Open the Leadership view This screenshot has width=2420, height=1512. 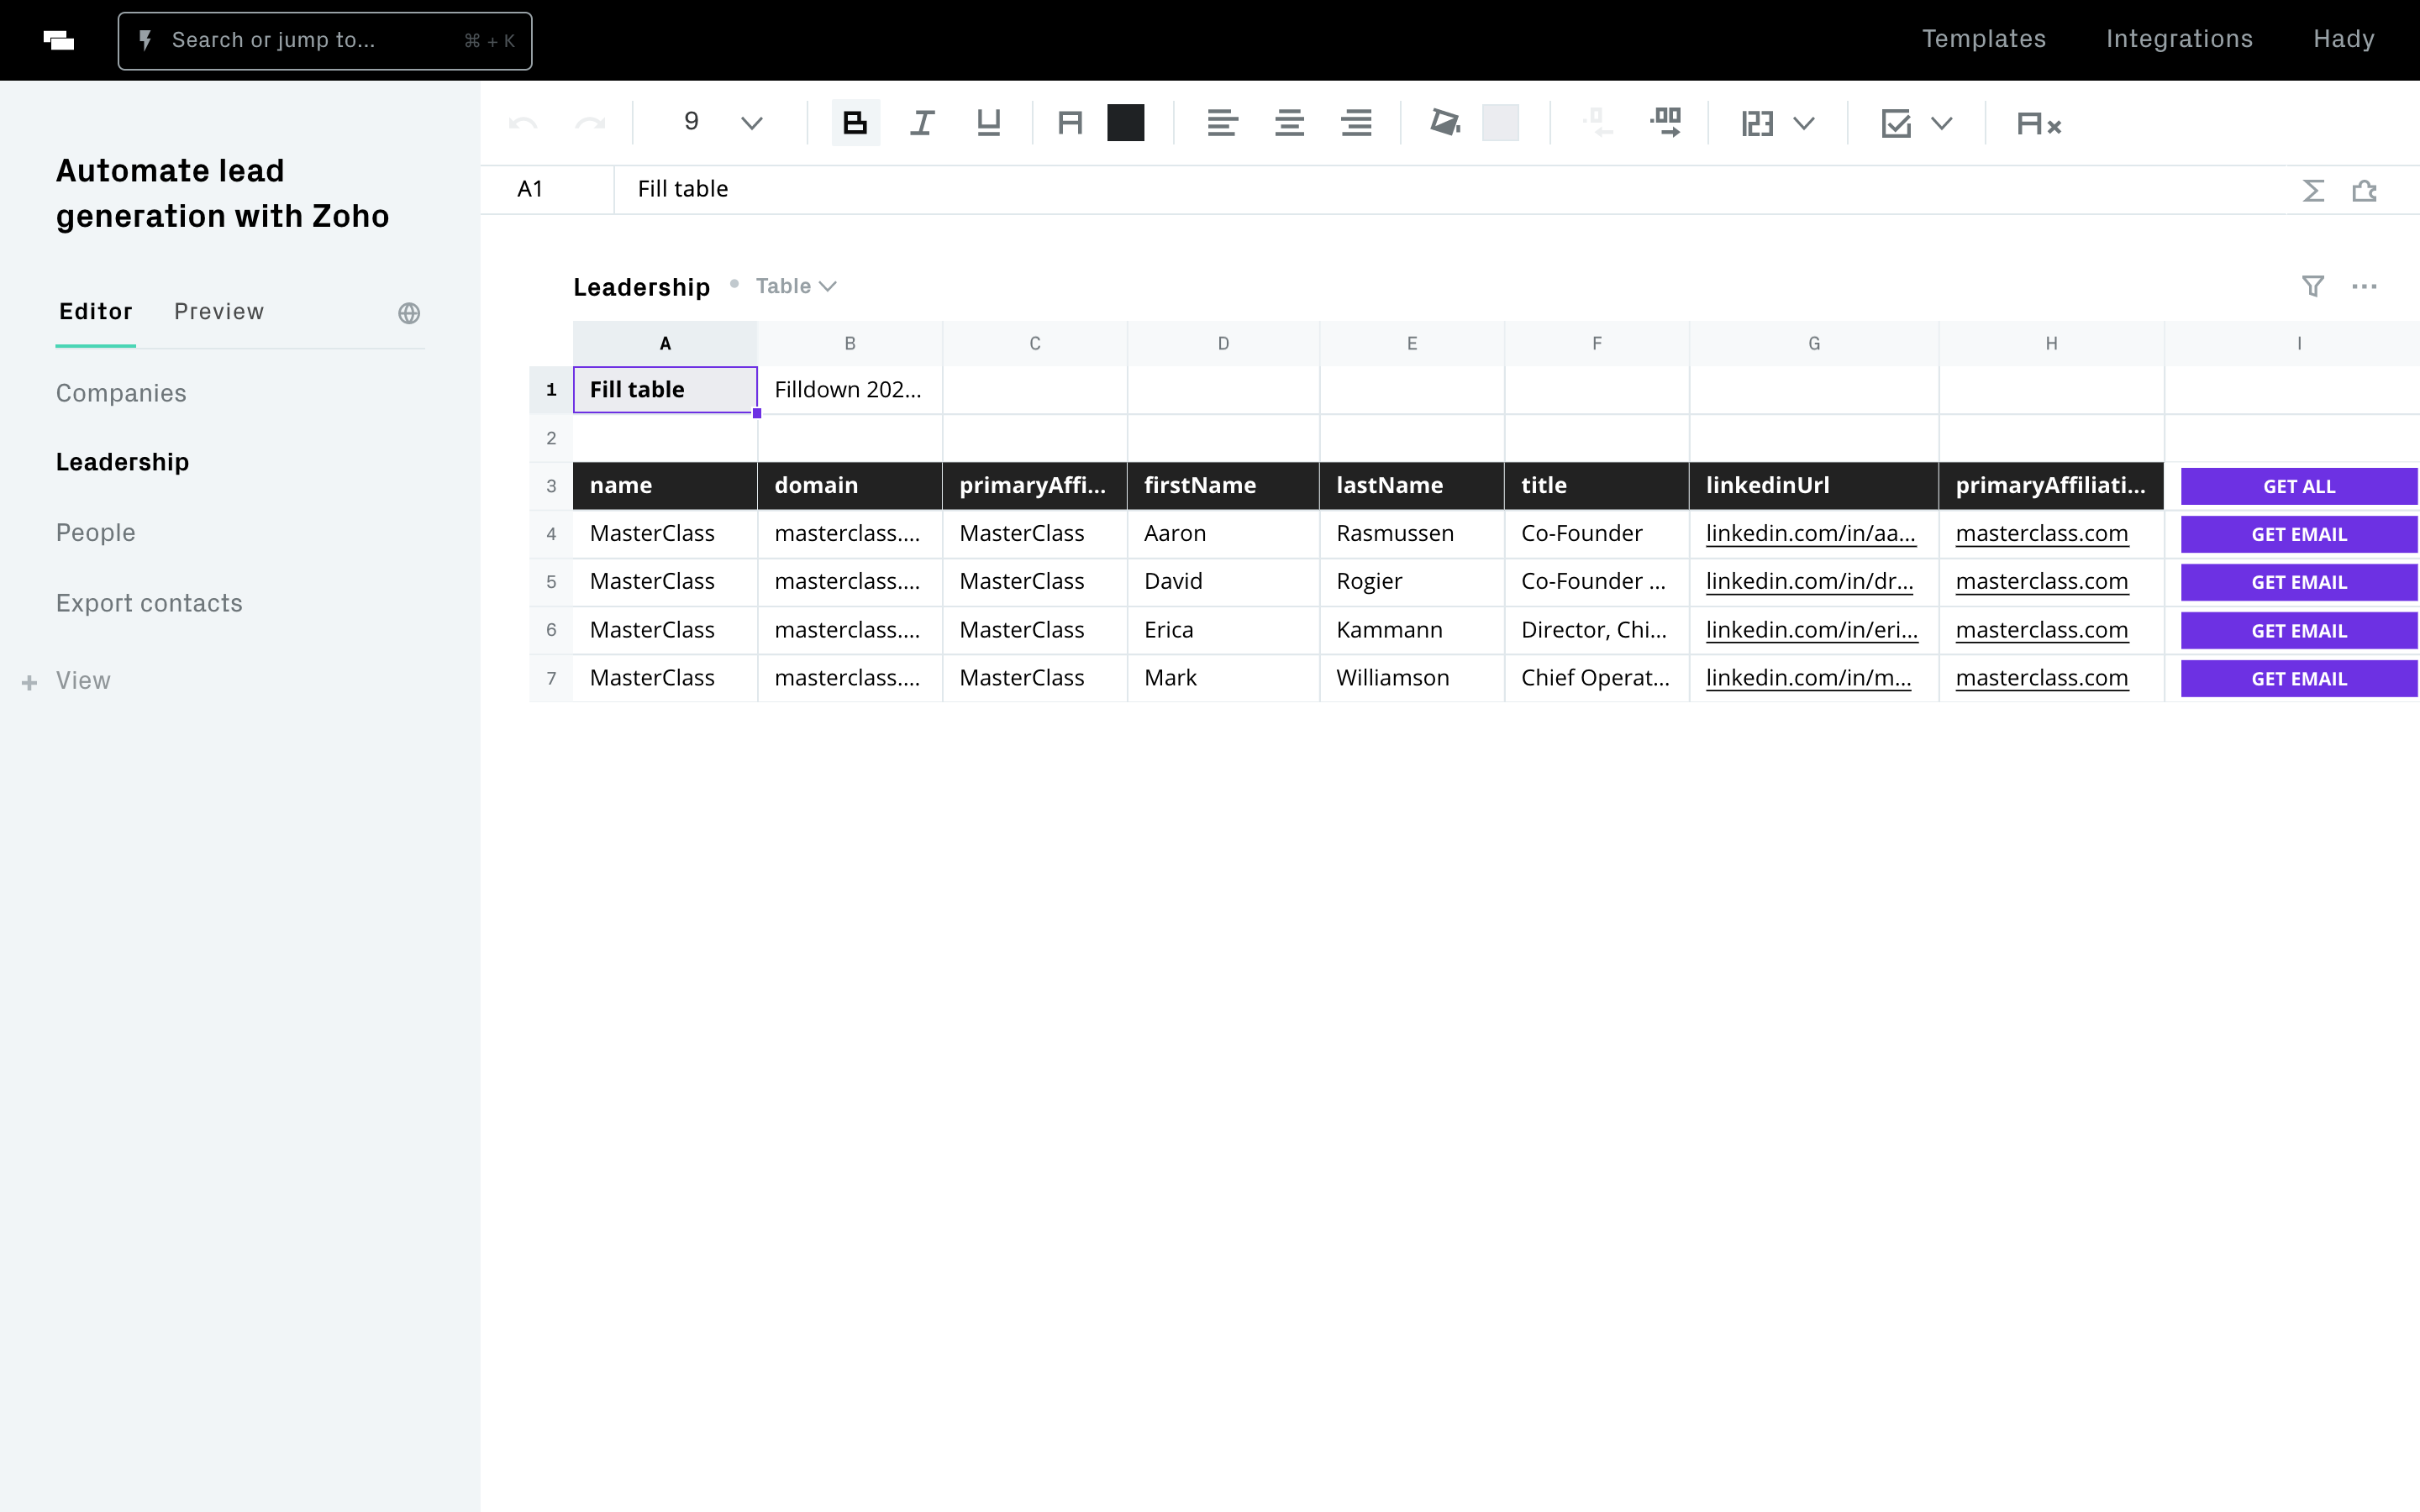click(122, 462)
